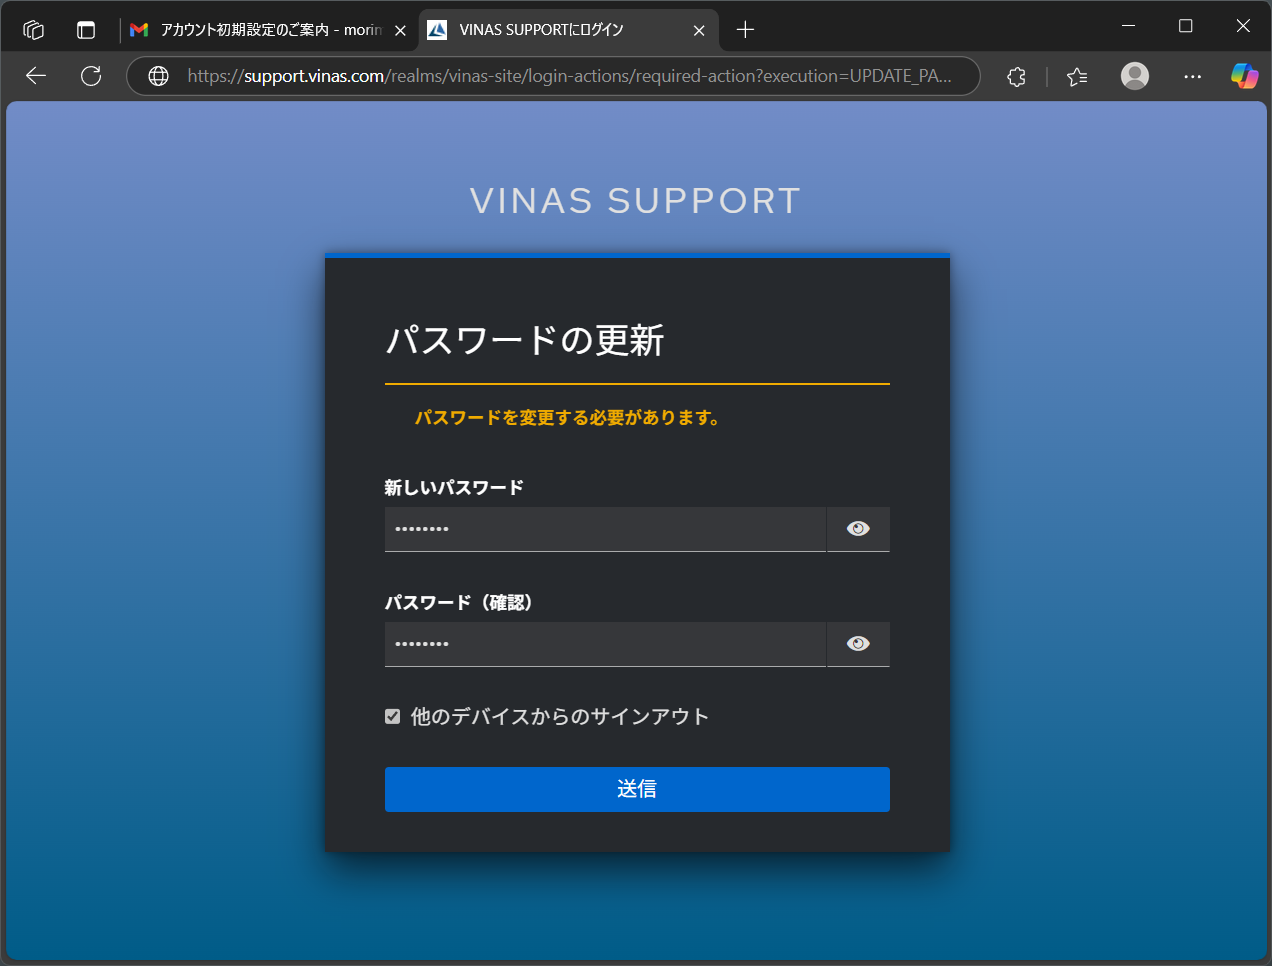This screenshot has height=966, width=1272.
Task: Open the favorites star icon
Action: click(x=1077, y=76)
